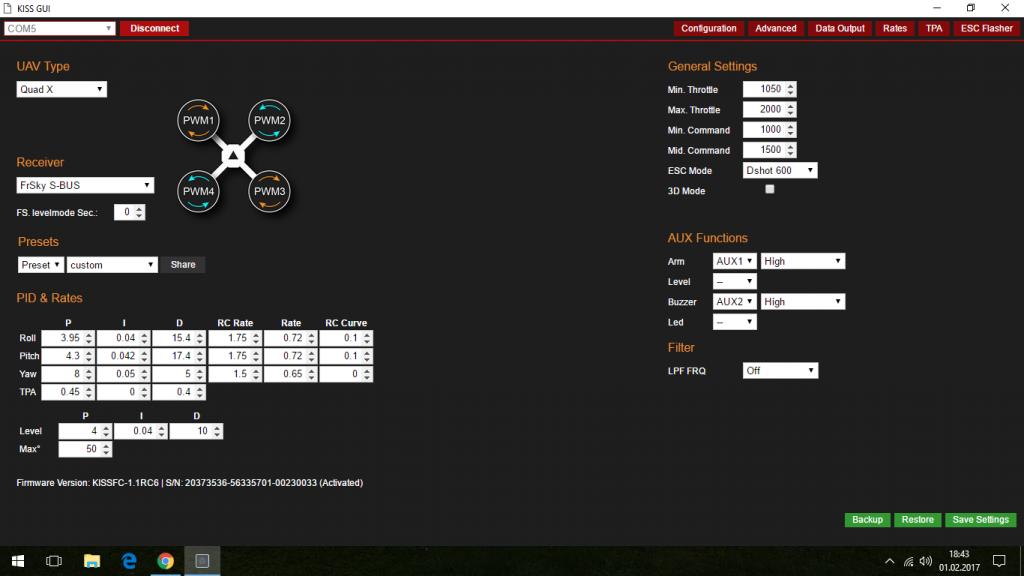The width and height of the screenshot is (1024, 576).
Task: Open File Explorer from the taskbar
Action: [91, 560]
